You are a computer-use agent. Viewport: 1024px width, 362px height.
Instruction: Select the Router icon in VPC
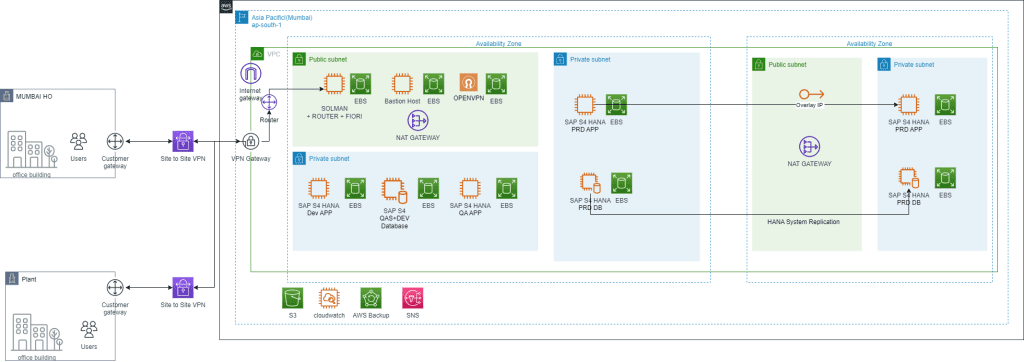[269, 103]
